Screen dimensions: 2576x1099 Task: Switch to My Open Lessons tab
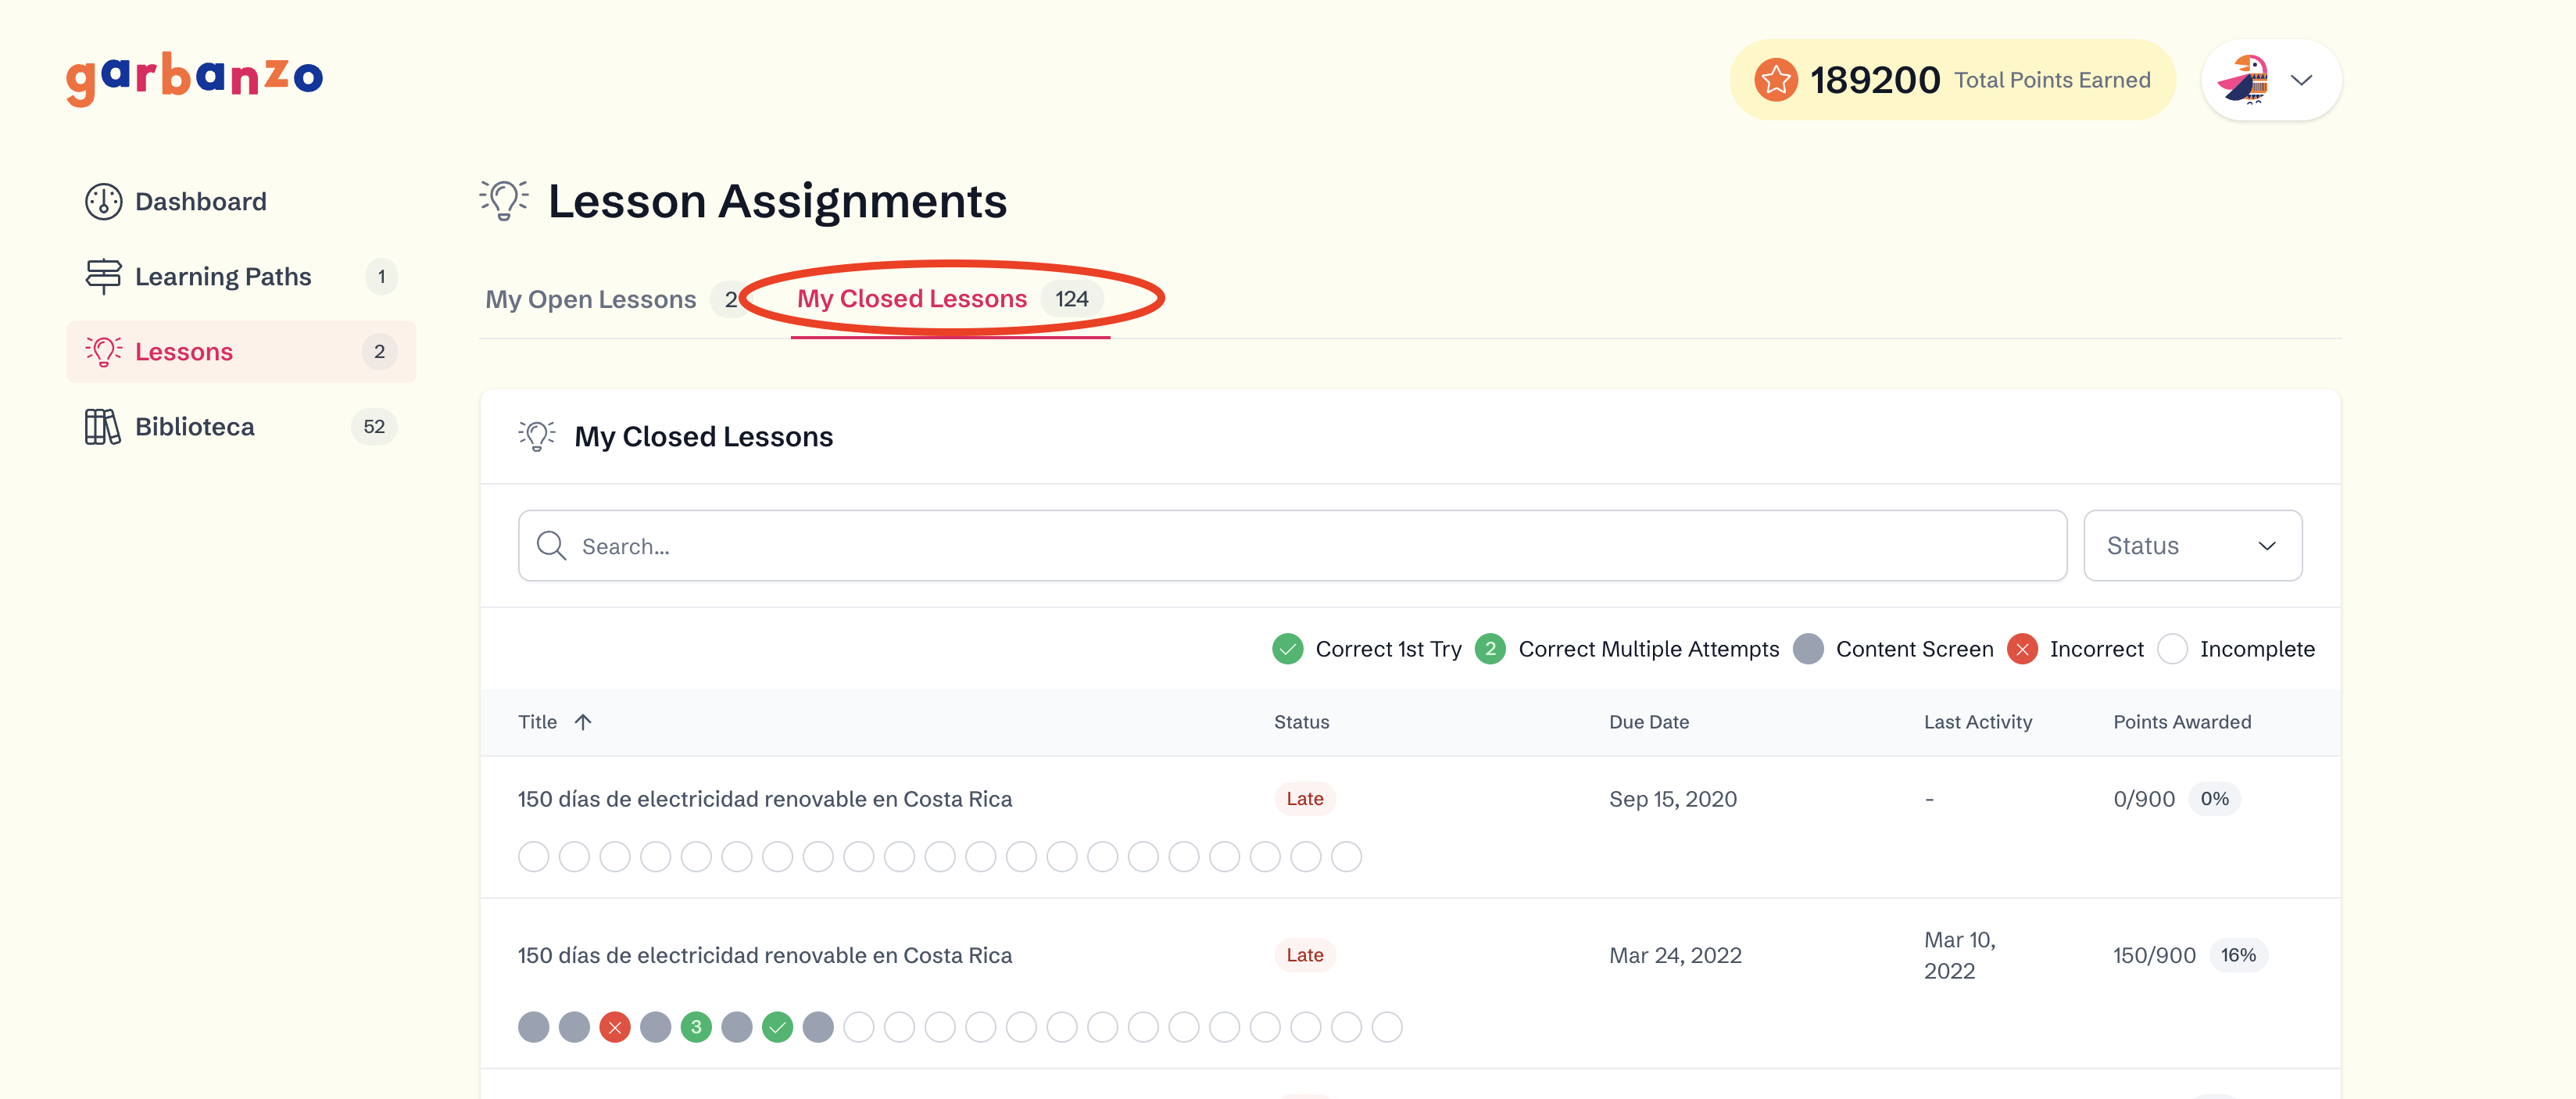[591, 300]
